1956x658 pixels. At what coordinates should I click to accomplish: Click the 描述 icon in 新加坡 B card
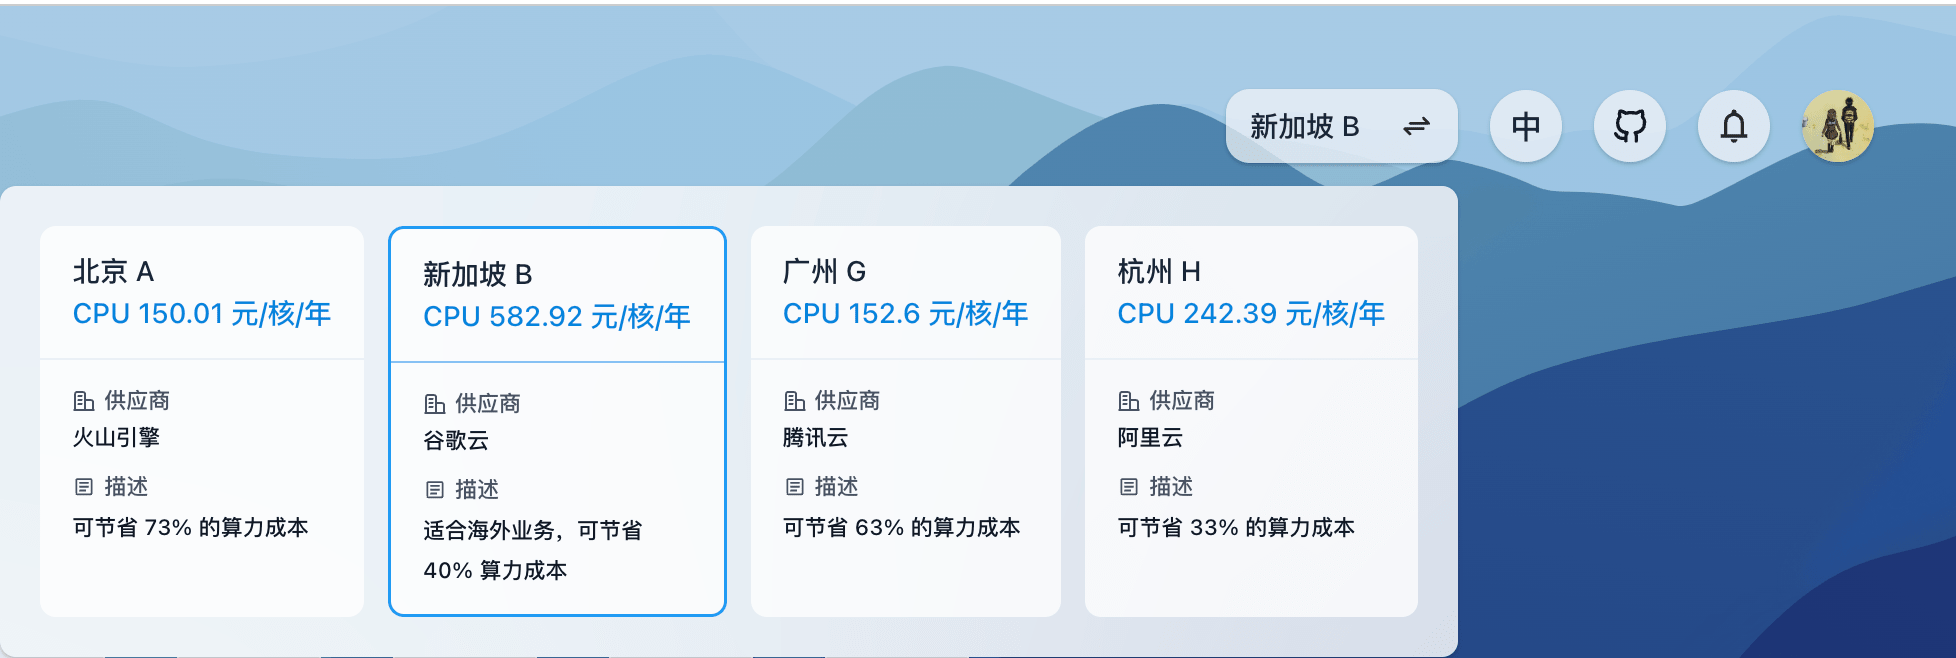point(434,490)
